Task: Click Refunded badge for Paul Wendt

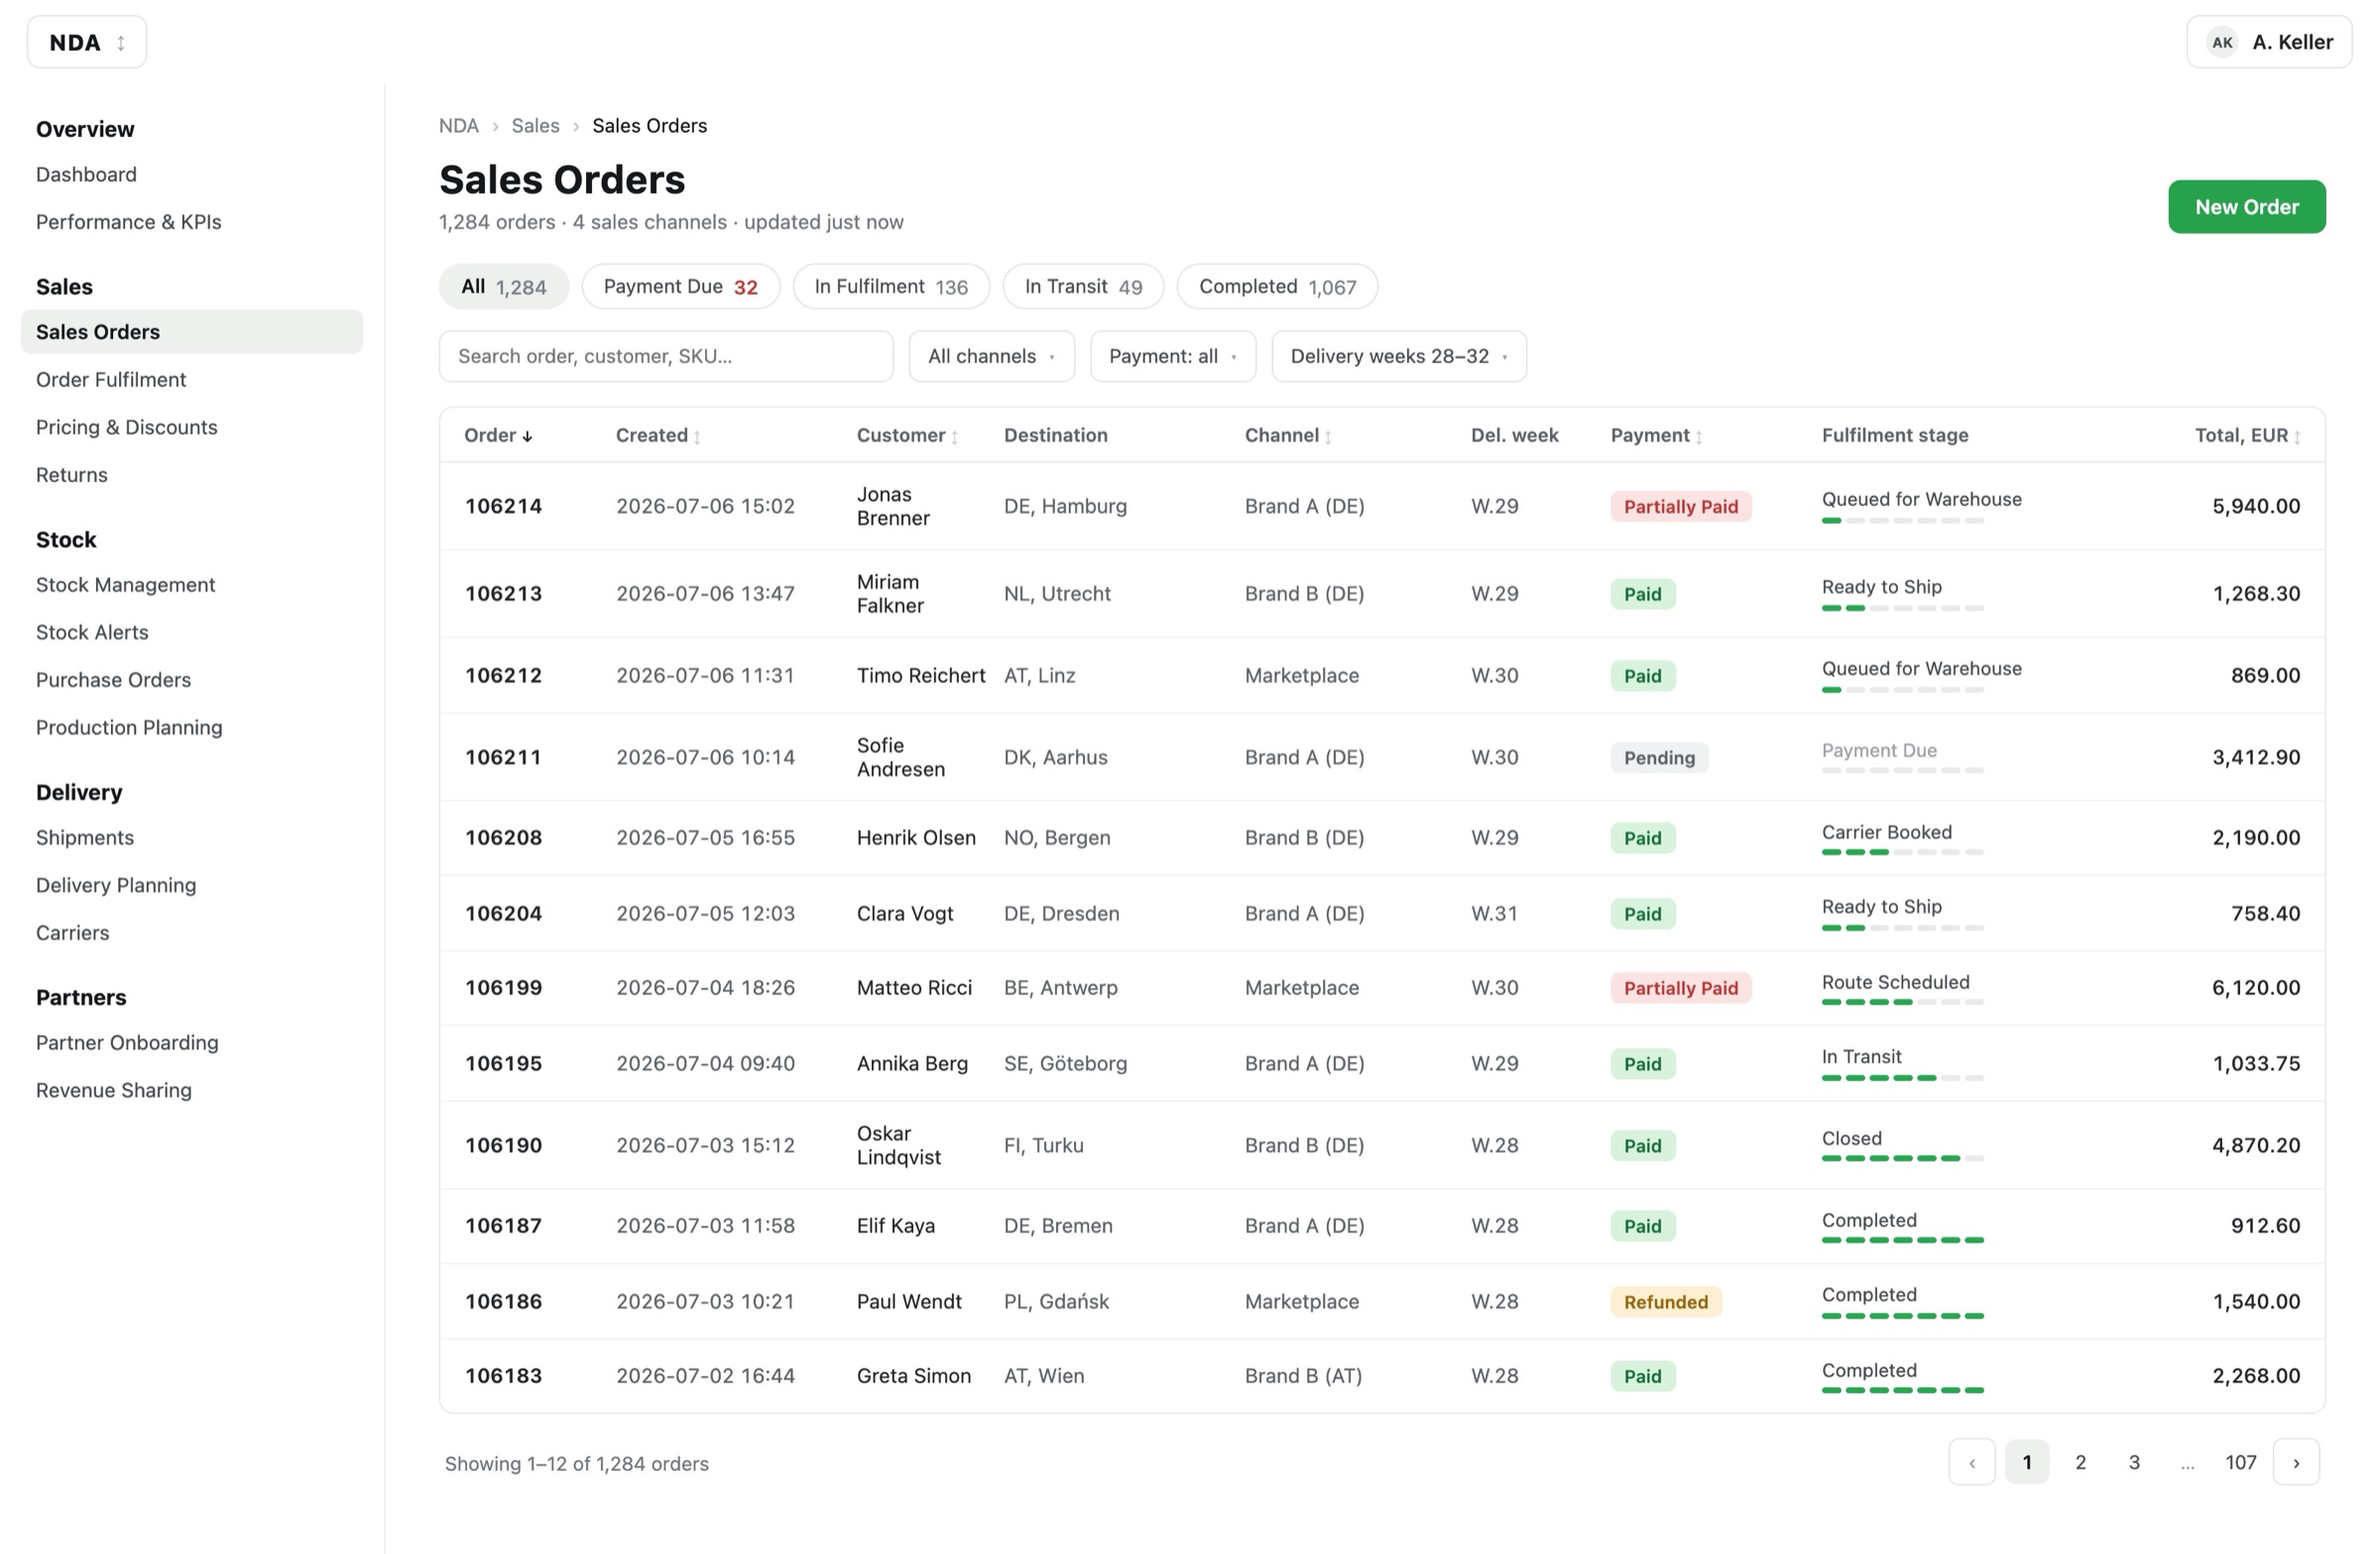Action: [x=1665, y=1302]
